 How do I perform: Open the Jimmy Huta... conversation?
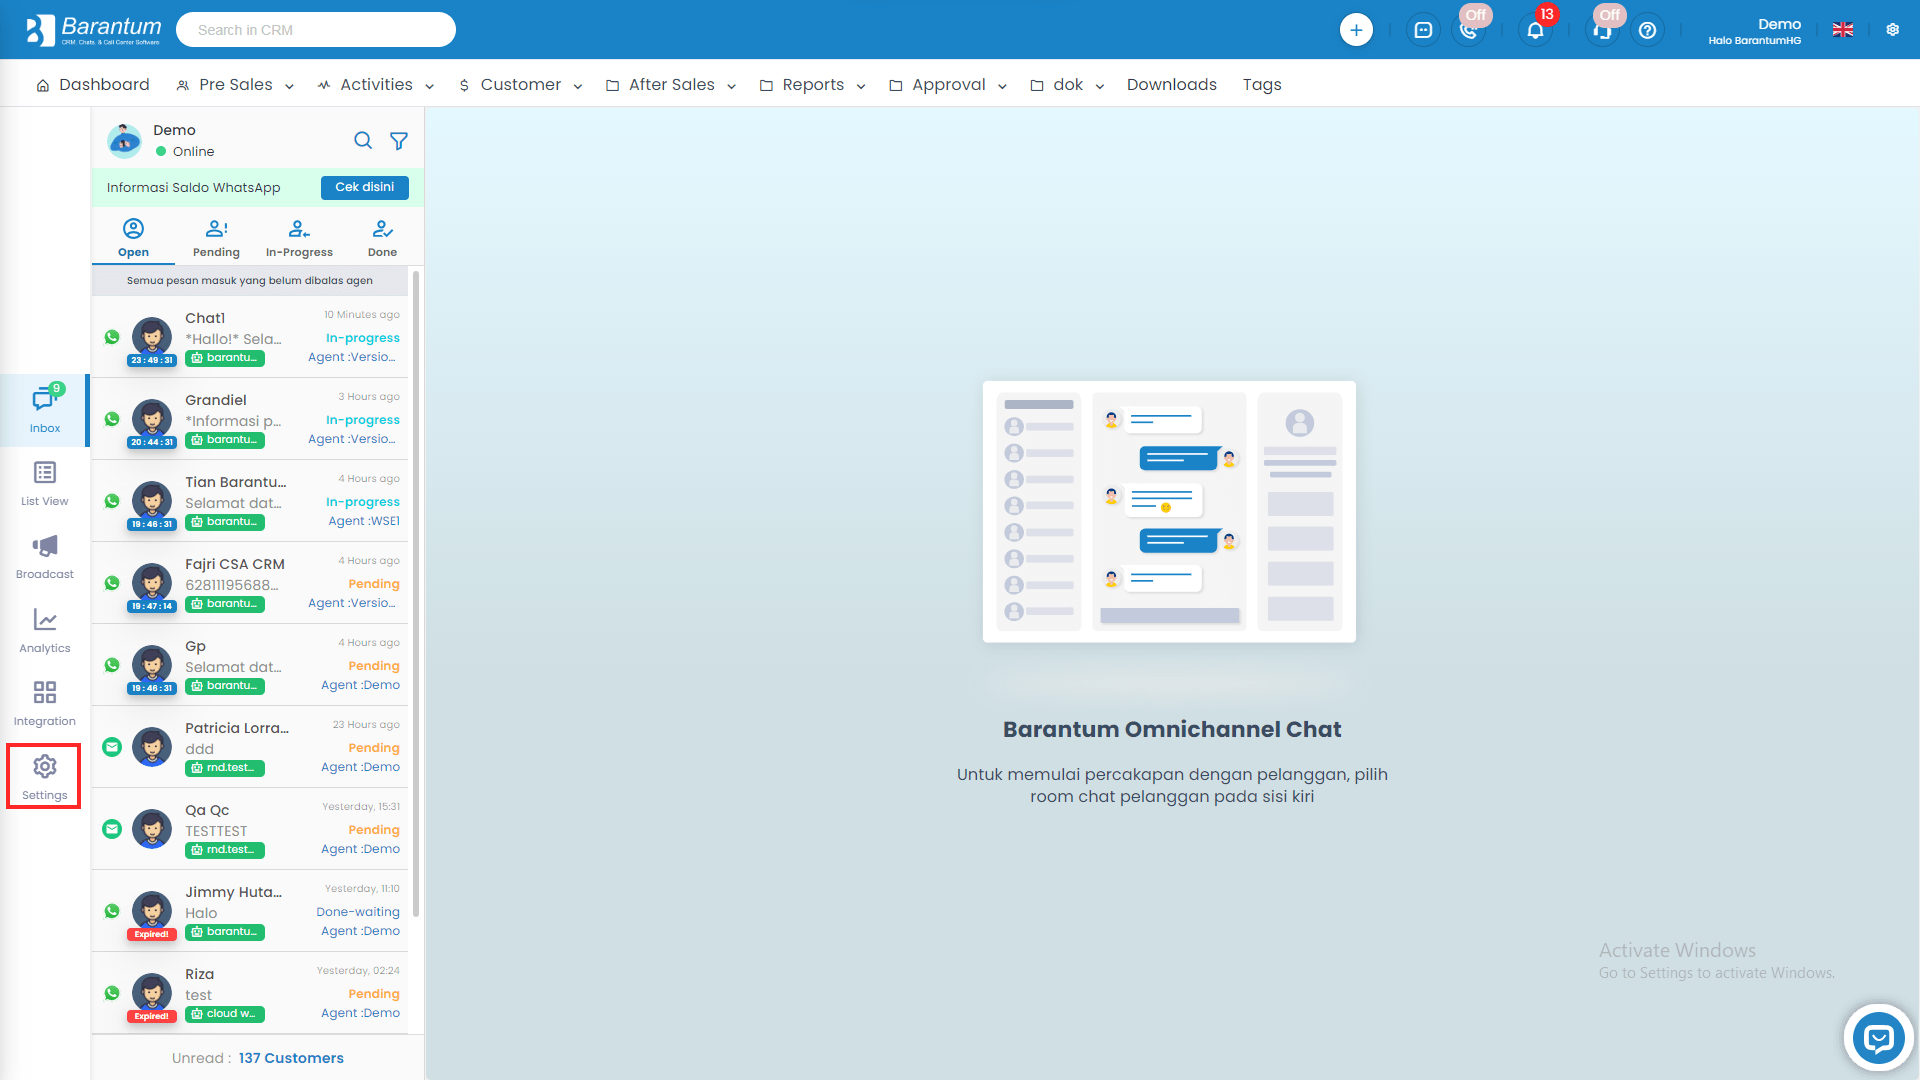(x=250, y=911)
